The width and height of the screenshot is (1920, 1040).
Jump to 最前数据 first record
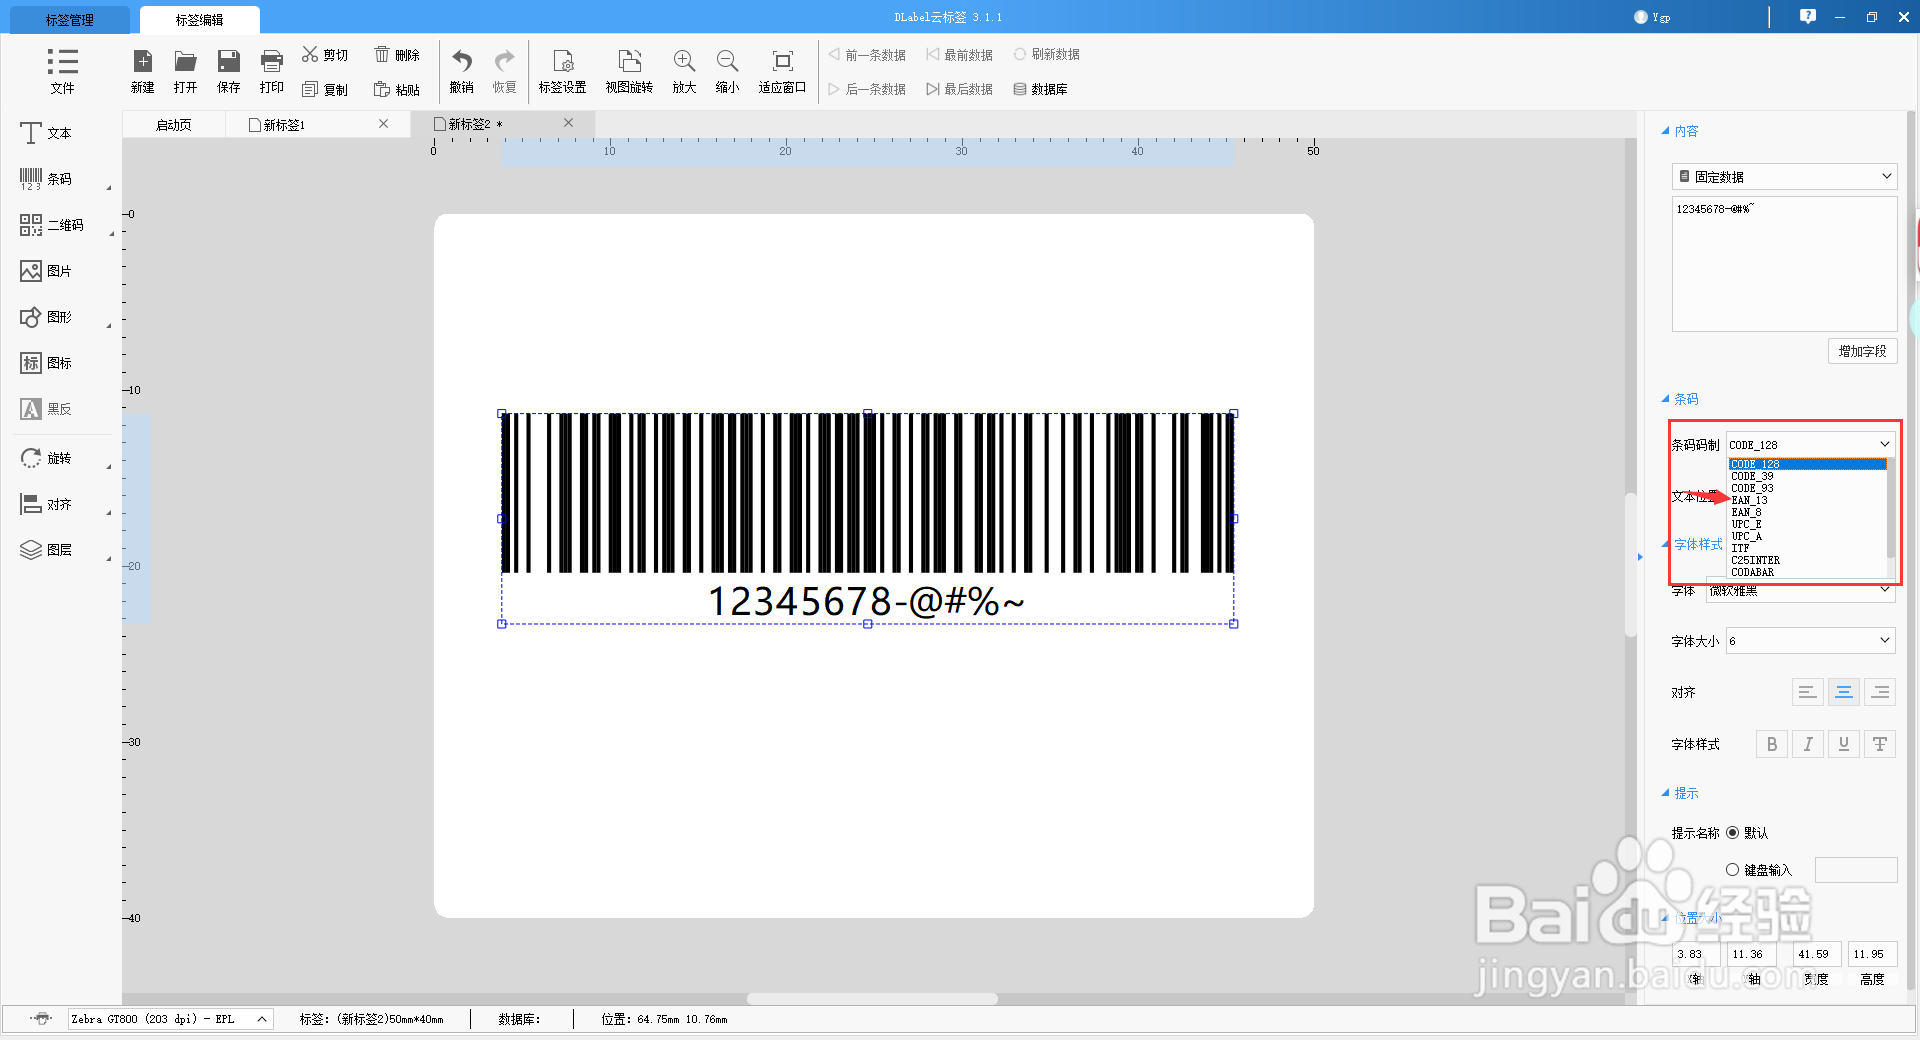(960, 55)
